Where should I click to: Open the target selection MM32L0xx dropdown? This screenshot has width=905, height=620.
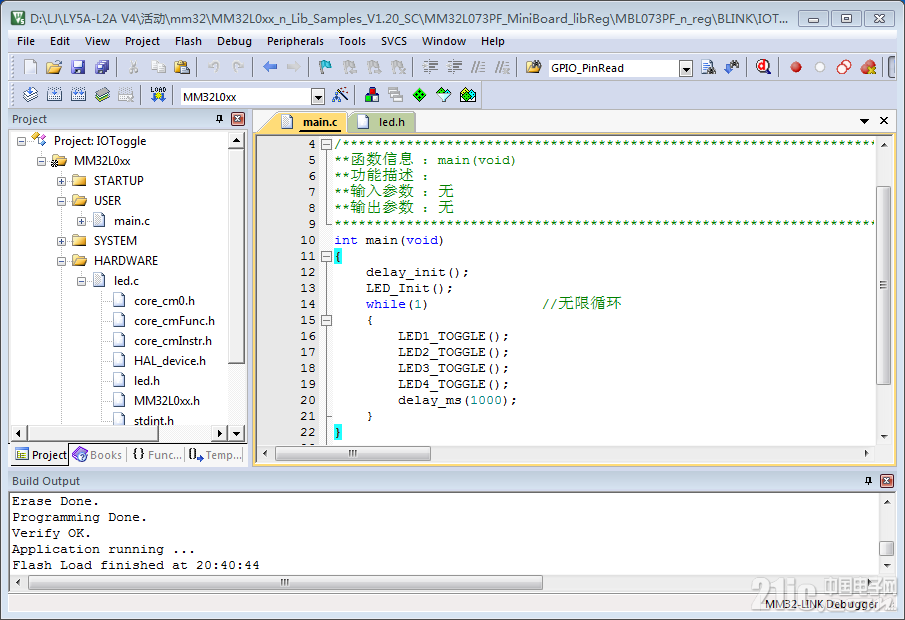(317, 96)
